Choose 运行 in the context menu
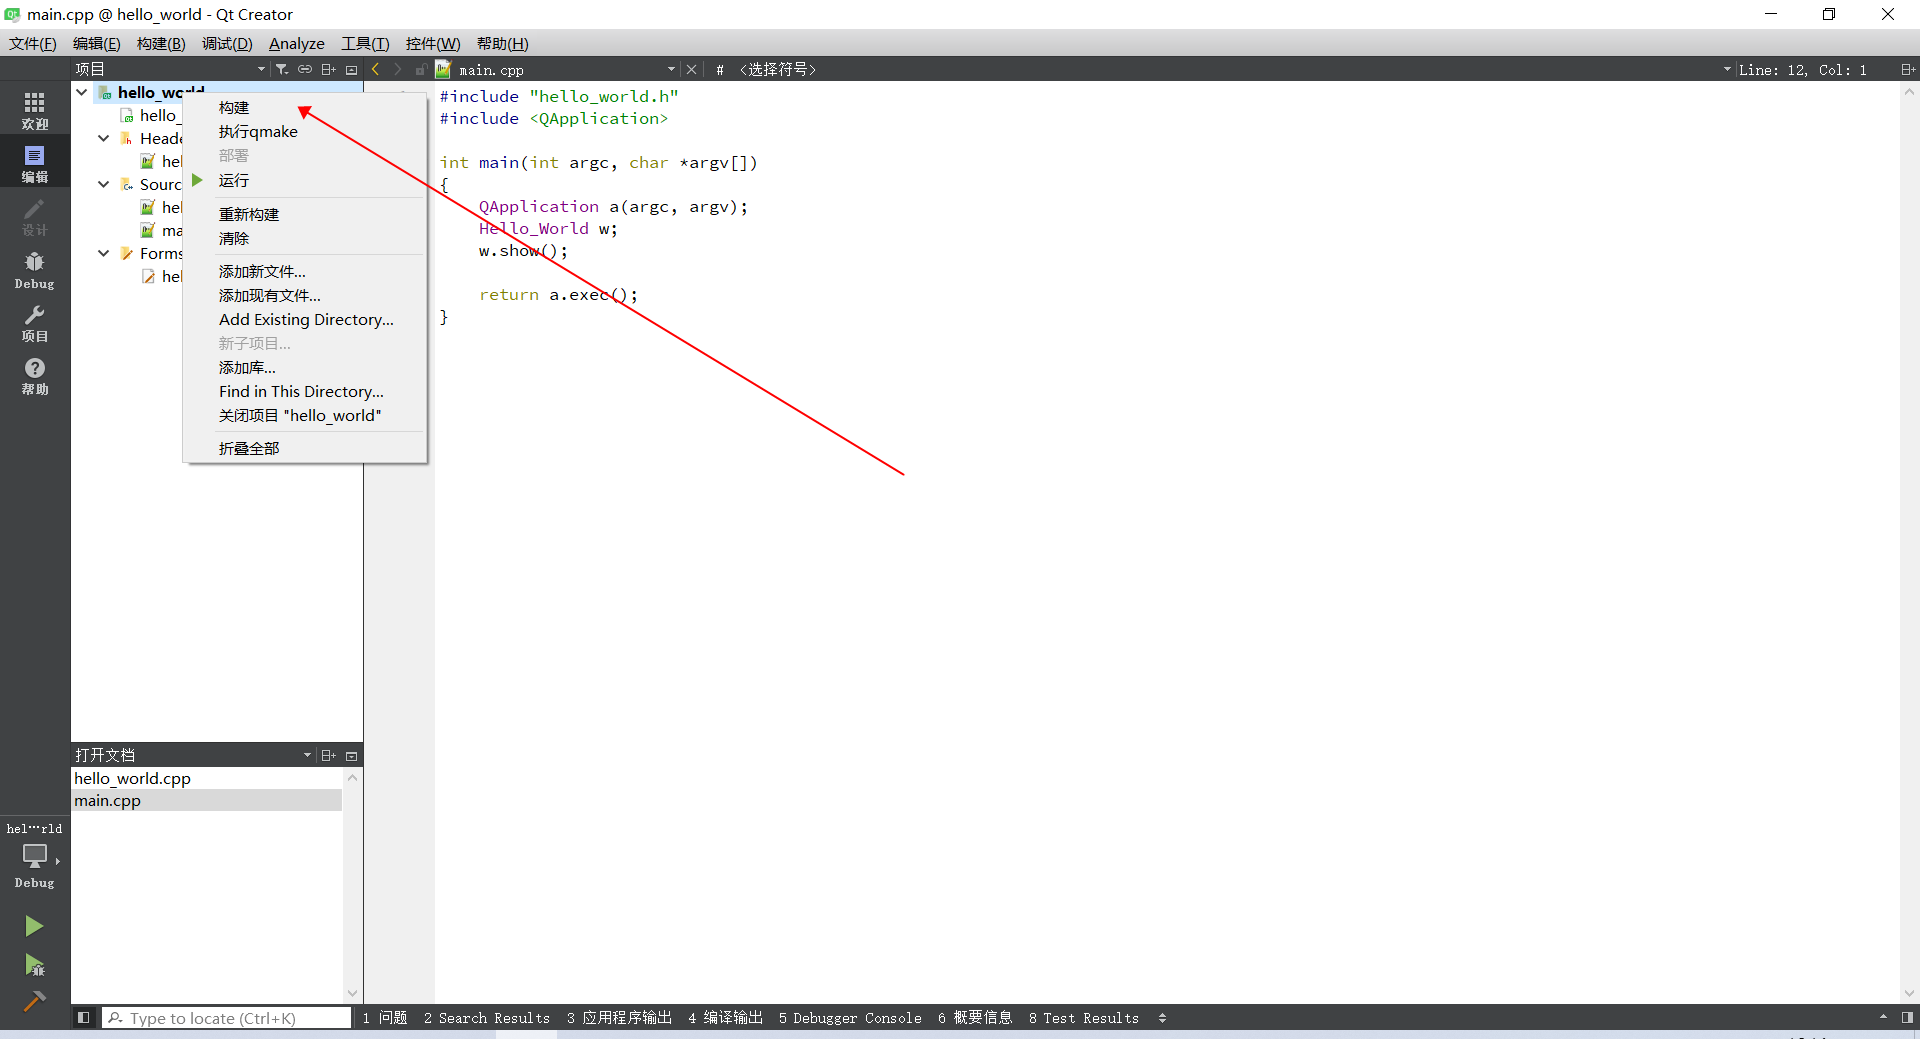This screenshot has height=1039, width=1920. pyautogui.click(x=305, y=180)
